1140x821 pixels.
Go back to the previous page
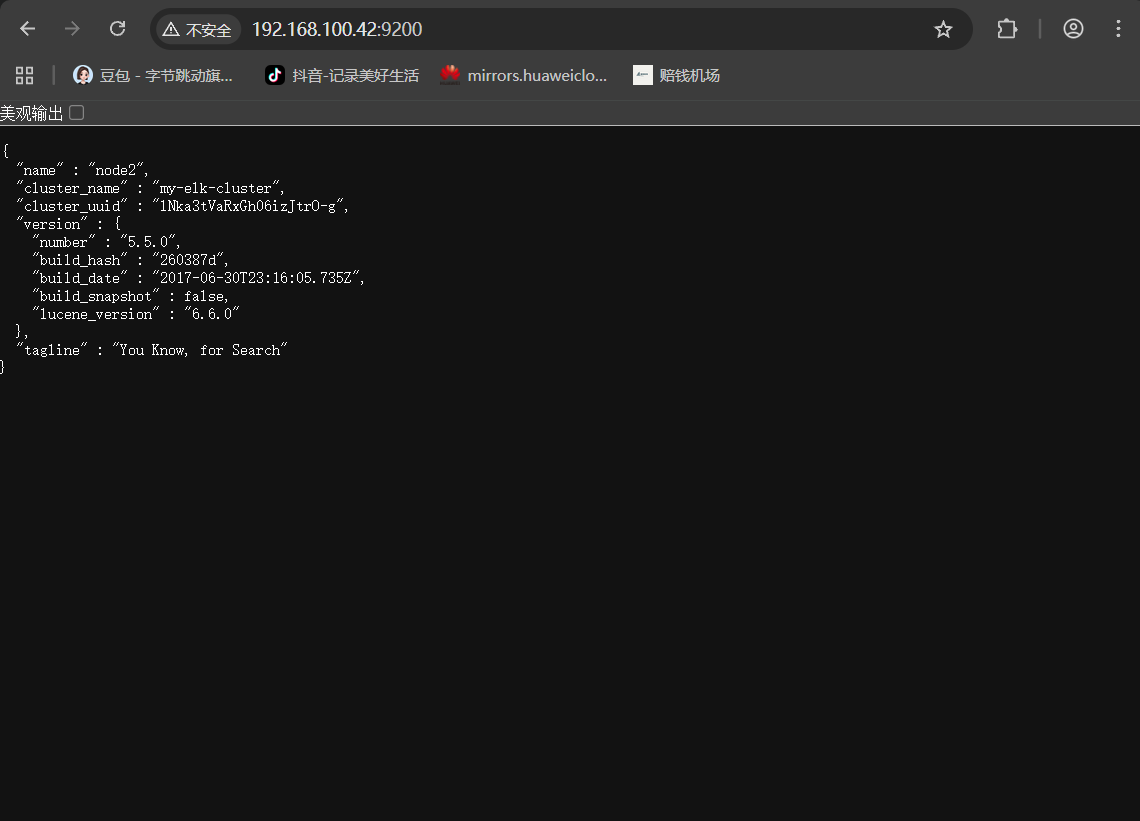(x=28, y=29)
